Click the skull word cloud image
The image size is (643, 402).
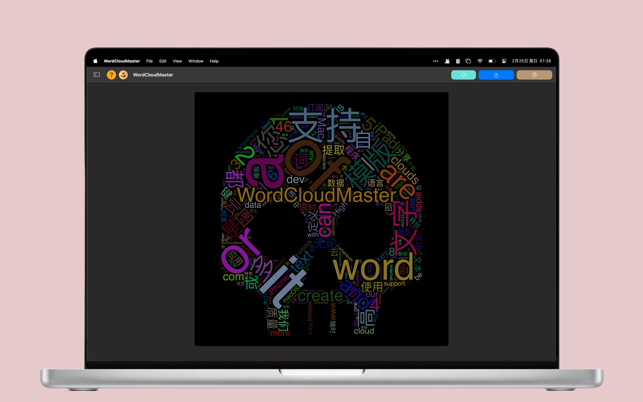point(321,219)
